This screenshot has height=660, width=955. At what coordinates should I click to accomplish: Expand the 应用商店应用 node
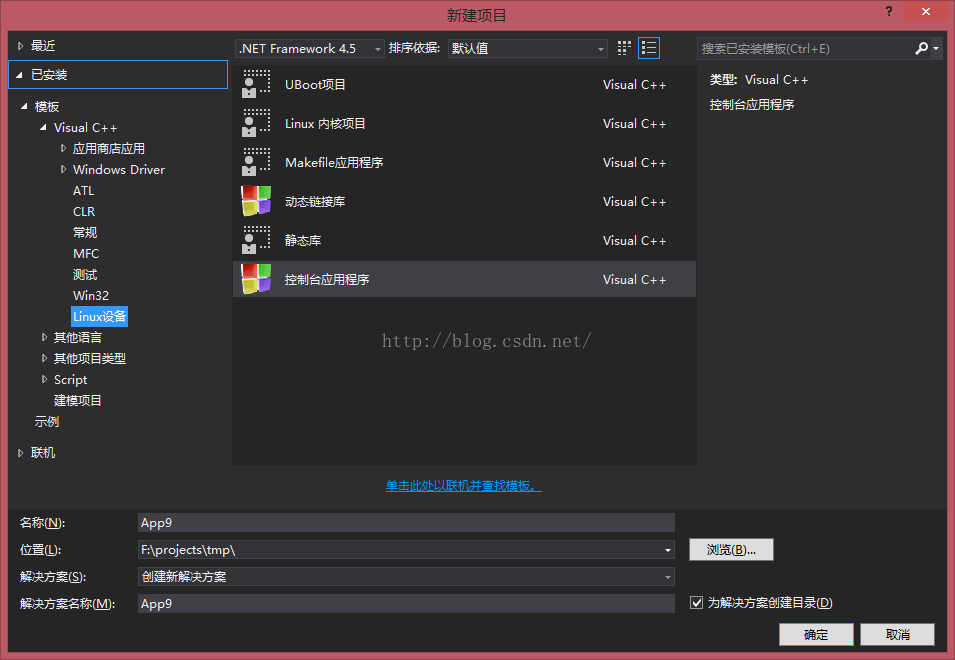(x=63, y=148)
